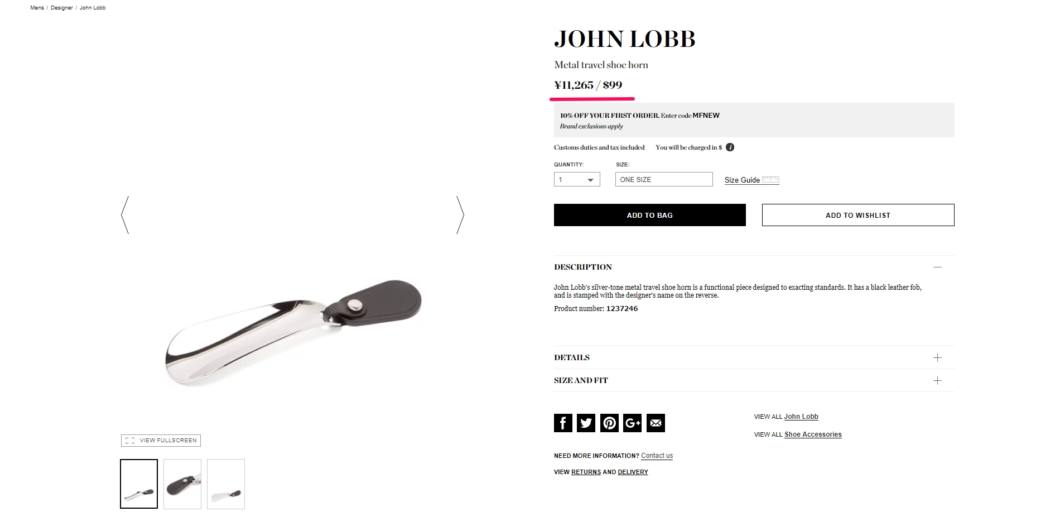Screen dimensions: 1060x521
Task: Open the Size Guide link
Action: coord(742,180)
